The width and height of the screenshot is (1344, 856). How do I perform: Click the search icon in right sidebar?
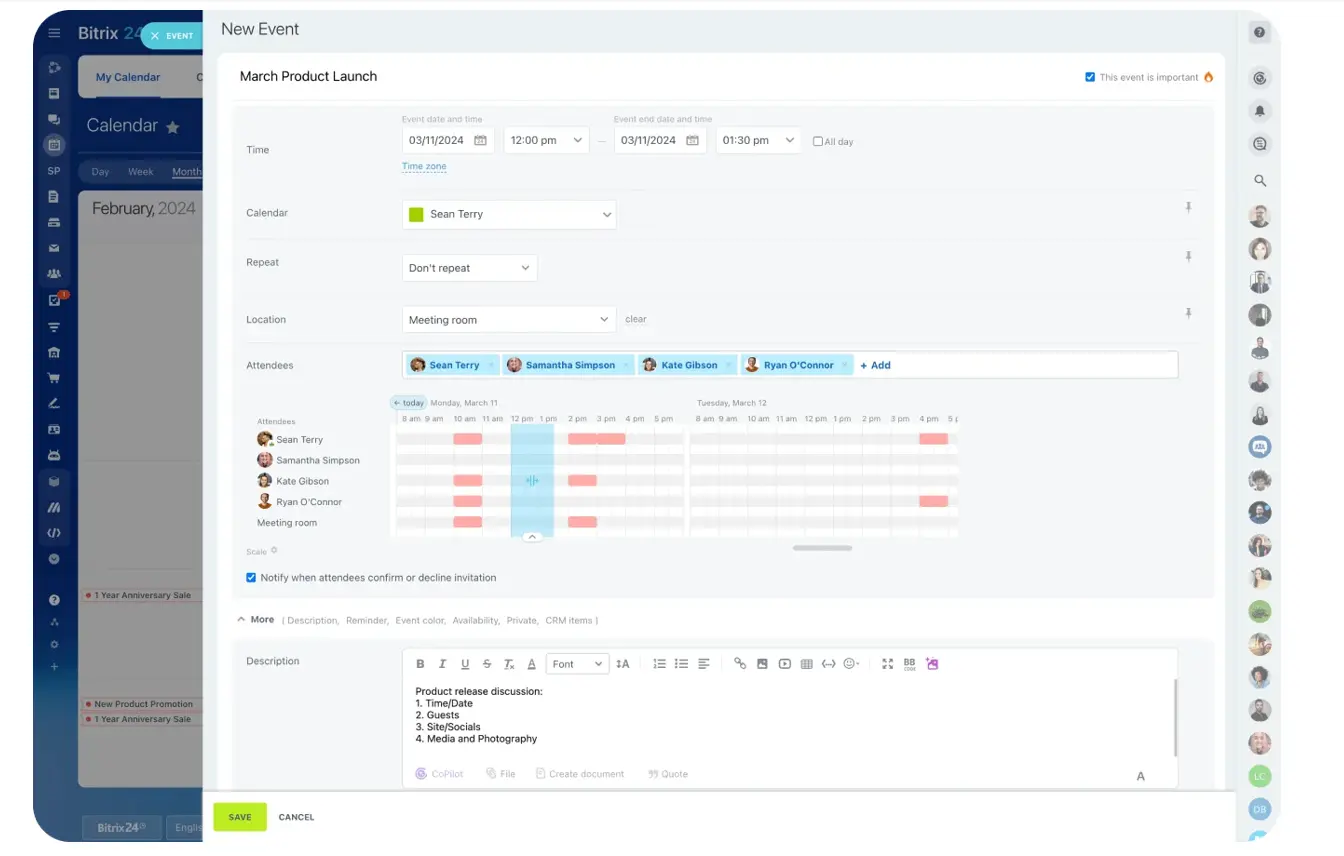point(1260,181)
